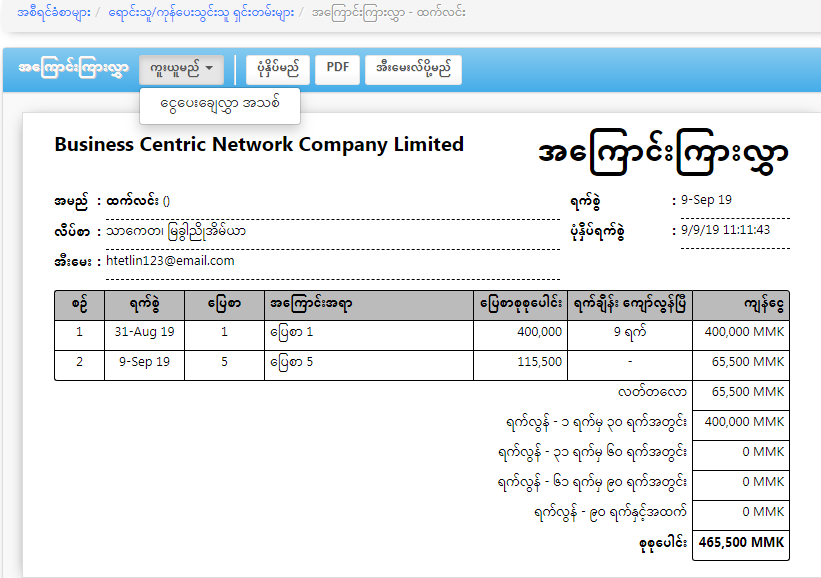Click the overdue value 9 ရက်
The image size is (821, 578).
point(630,332)
